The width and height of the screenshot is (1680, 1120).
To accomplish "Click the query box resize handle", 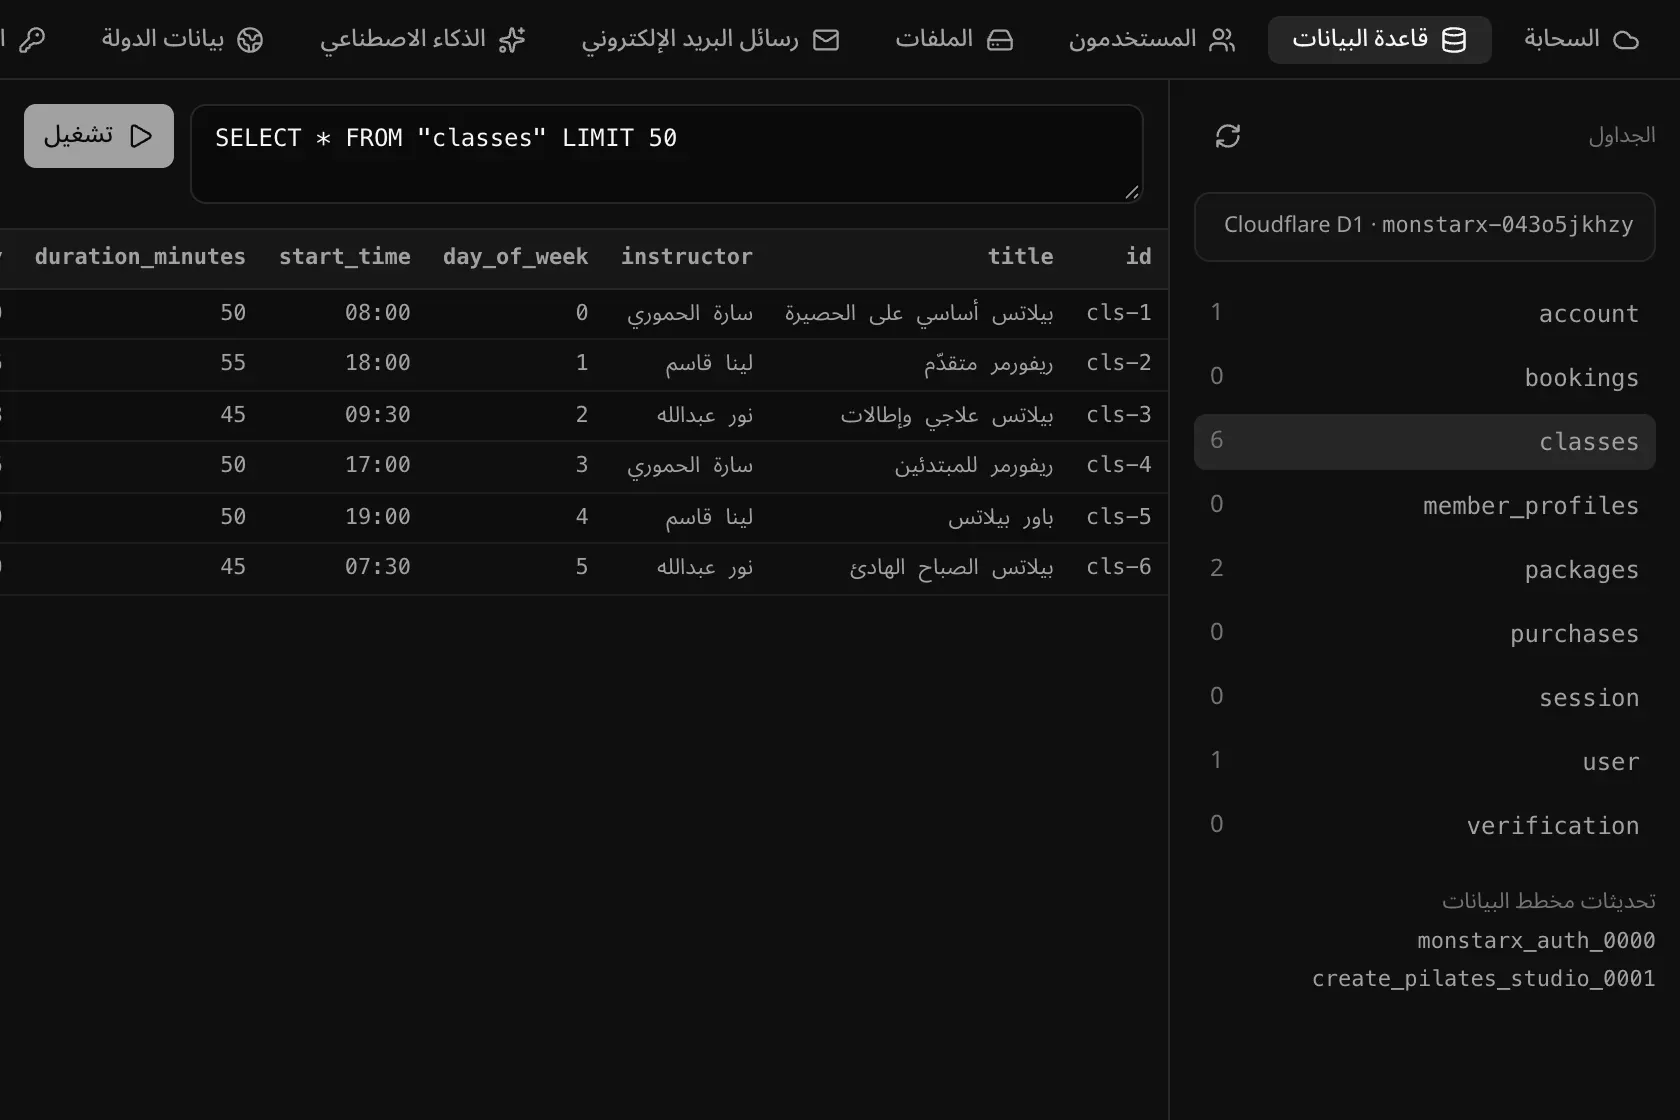I will [x=1132, y=192].
